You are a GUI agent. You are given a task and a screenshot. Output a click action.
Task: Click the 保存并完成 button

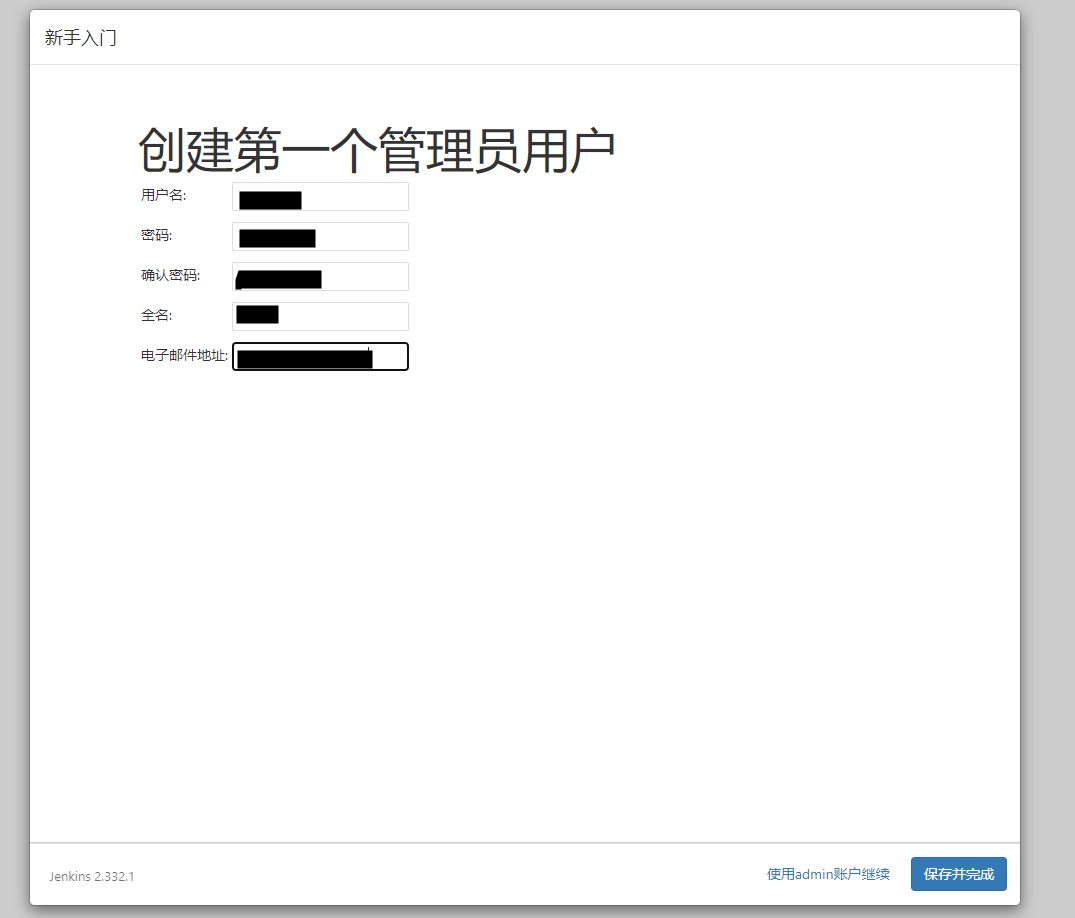(958, 873)
